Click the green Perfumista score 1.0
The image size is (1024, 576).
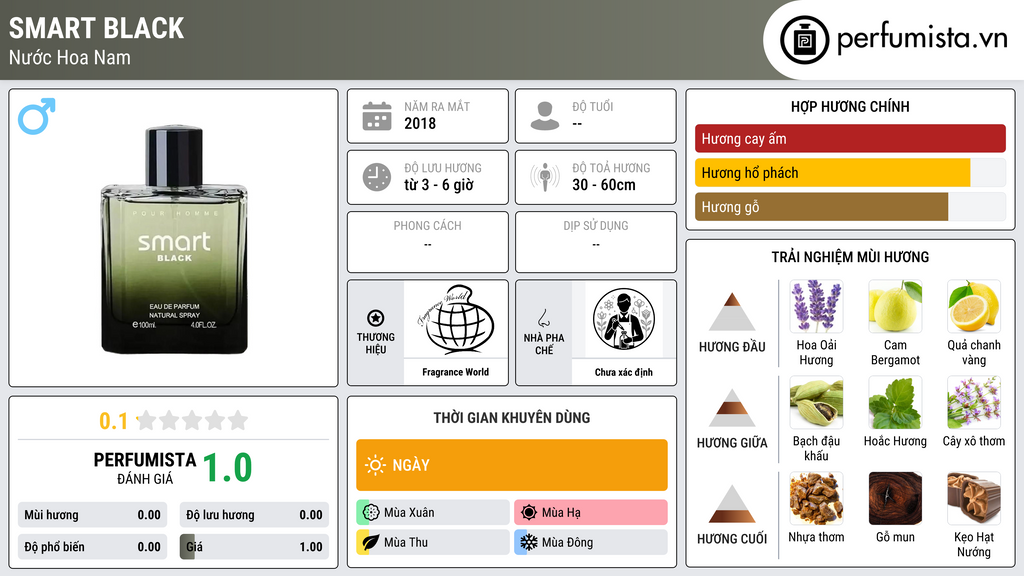pos(227,468)
